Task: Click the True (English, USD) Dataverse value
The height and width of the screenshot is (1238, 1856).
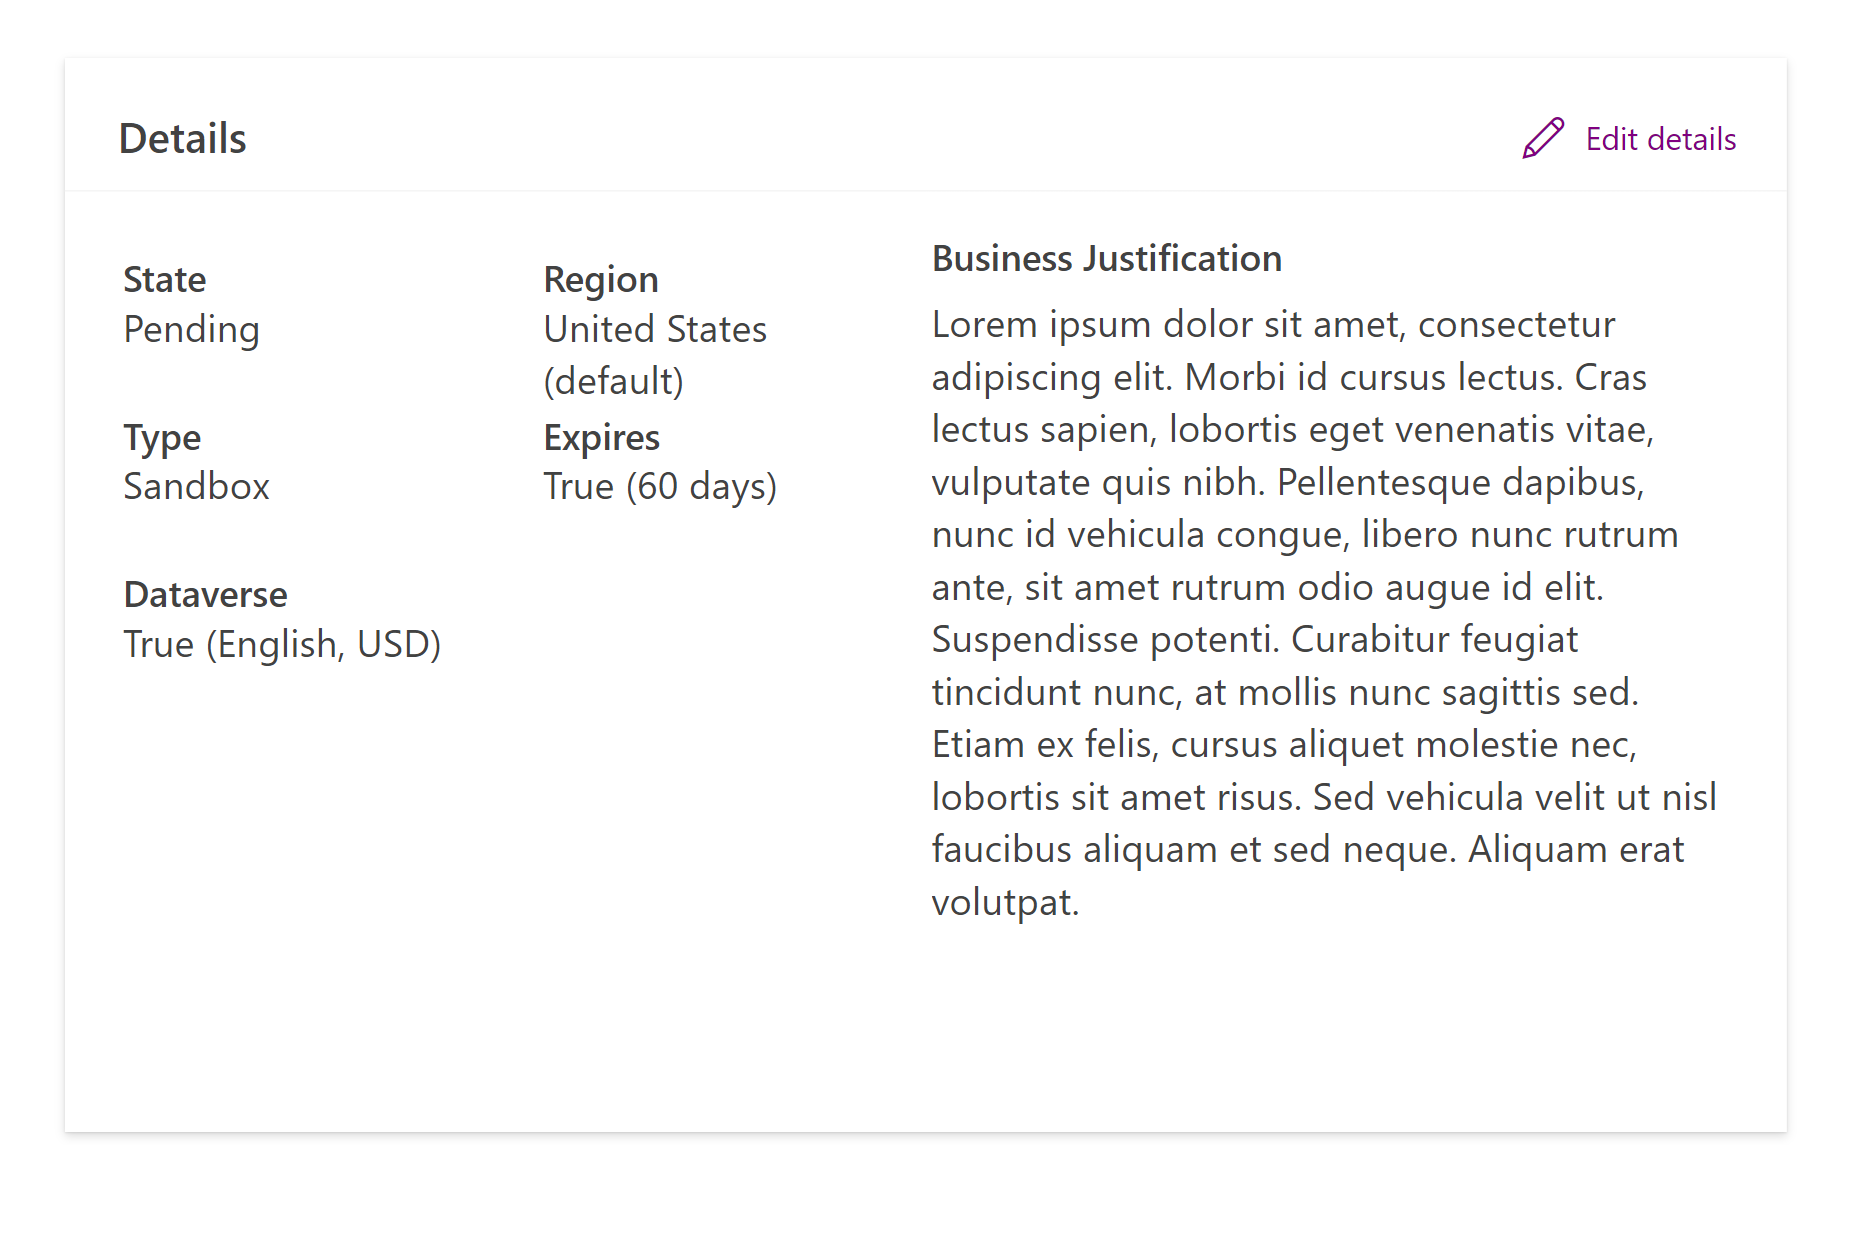Action: click(282, 644)
